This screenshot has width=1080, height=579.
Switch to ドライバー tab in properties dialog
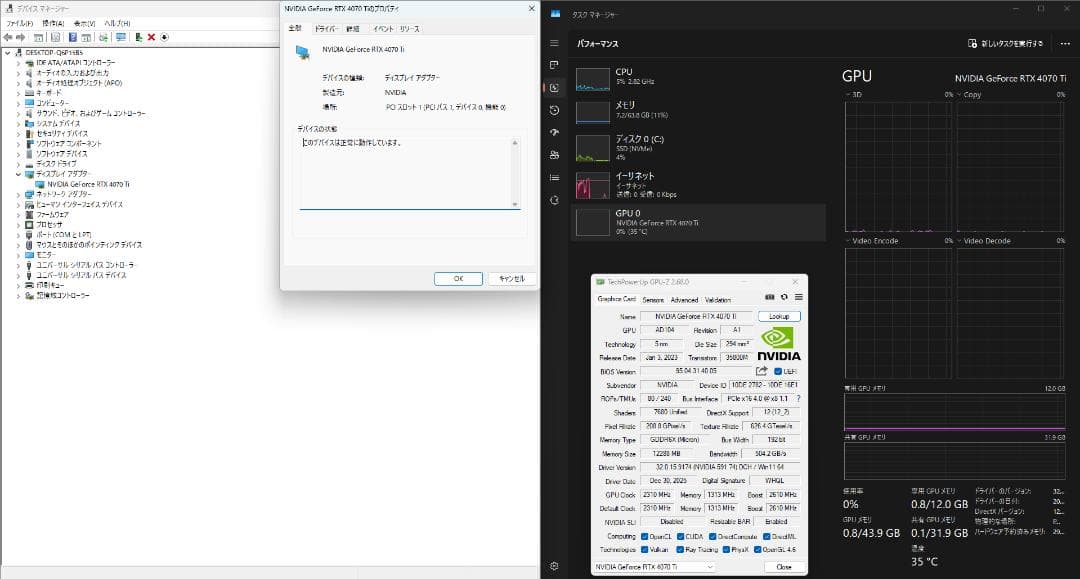(326, 29)
